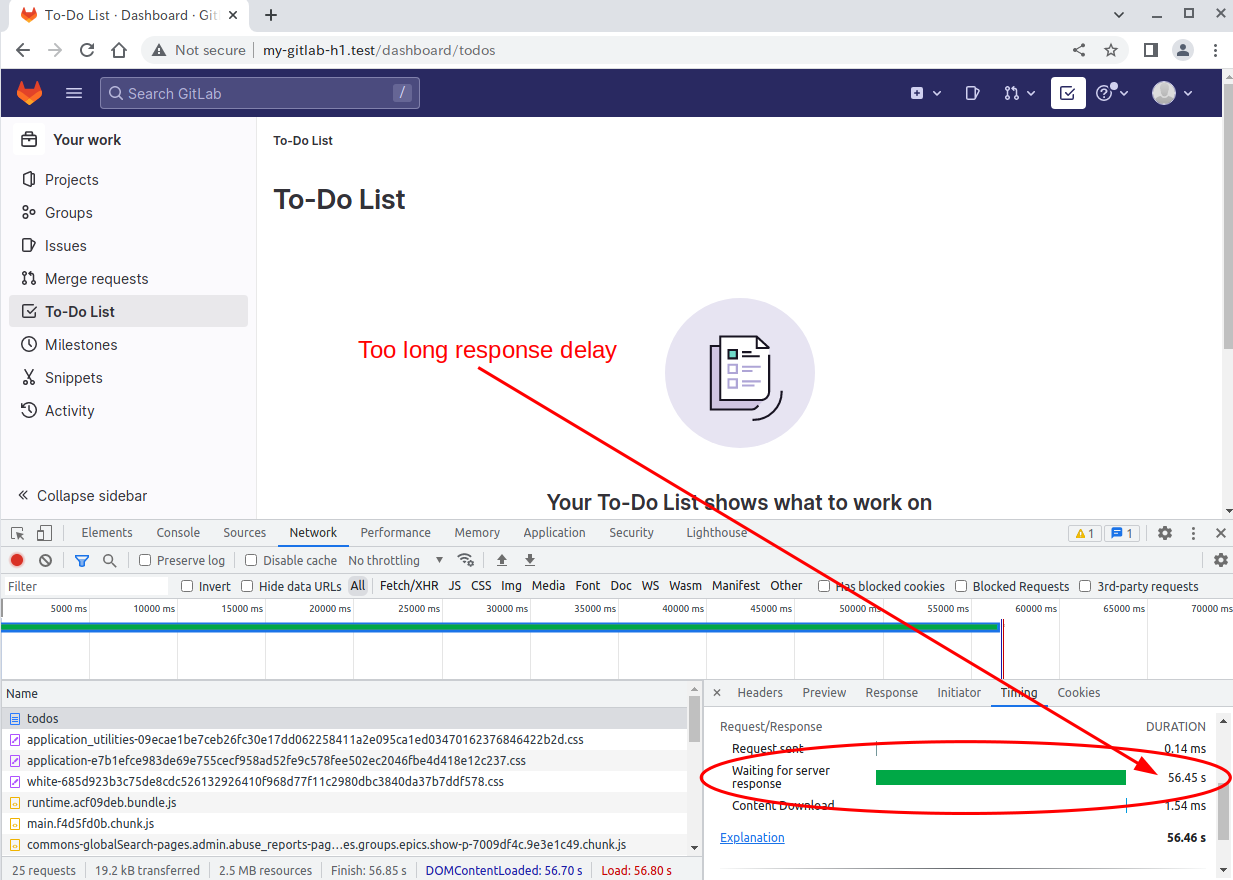Viewport: 1233px width, 880px height.
Task: Switch to the Console tab
Action: pos(178,533)
